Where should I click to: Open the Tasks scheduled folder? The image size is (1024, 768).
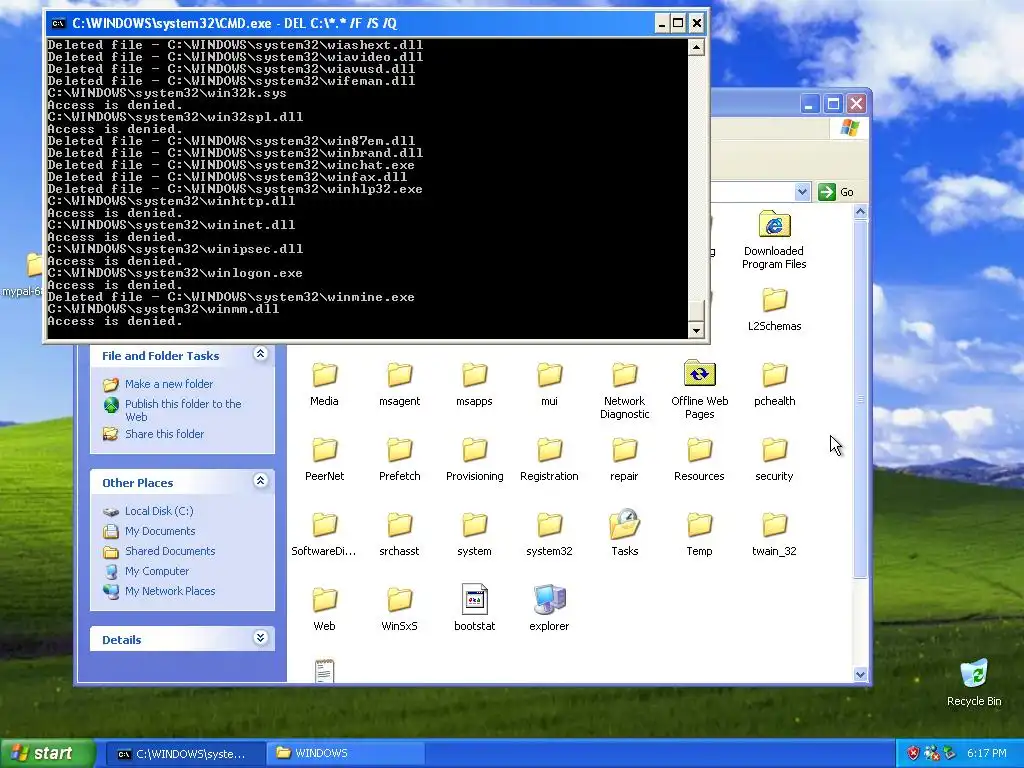[x=624, y=533]
